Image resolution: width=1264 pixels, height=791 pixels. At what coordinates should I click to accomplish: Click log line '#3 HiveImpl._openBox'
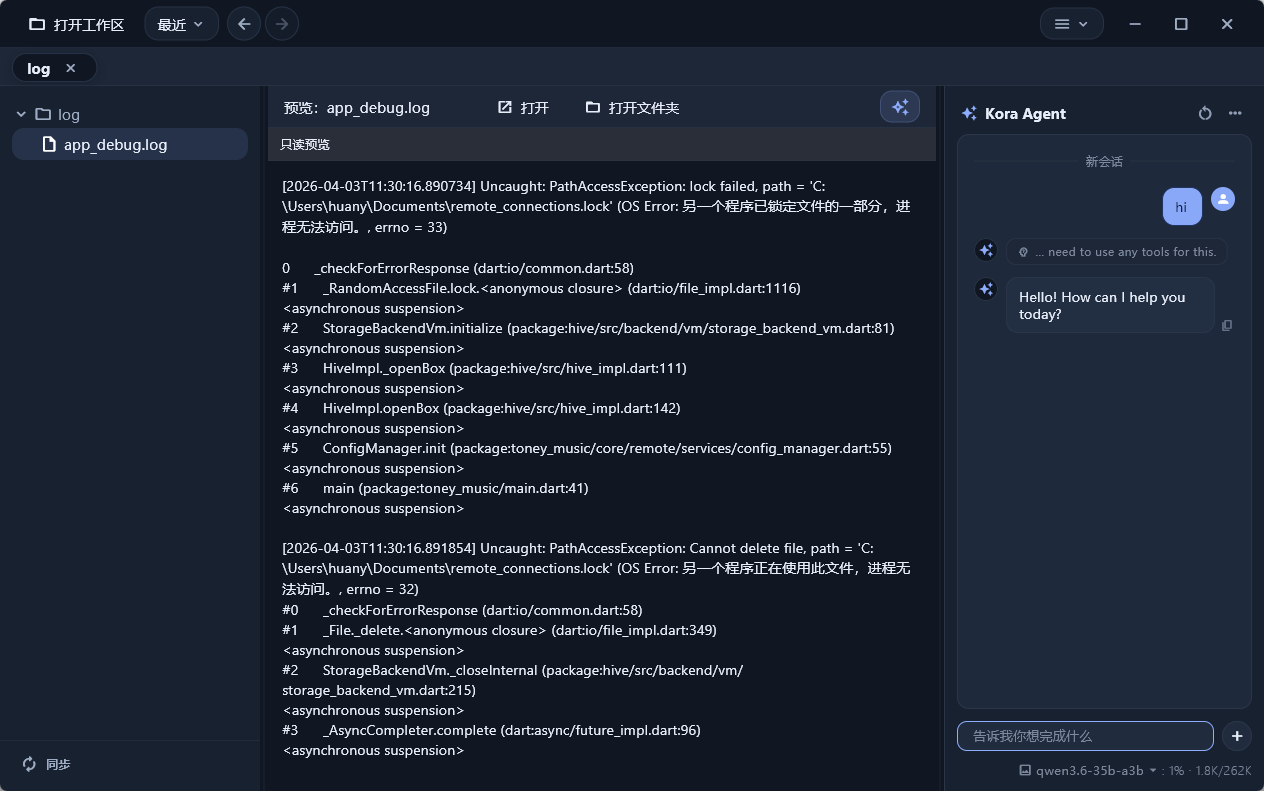click(x=485, y=368)
